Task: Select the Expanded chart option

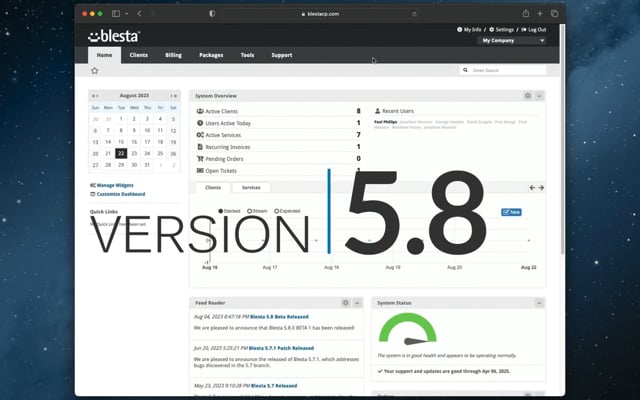Action: (287, 211)
